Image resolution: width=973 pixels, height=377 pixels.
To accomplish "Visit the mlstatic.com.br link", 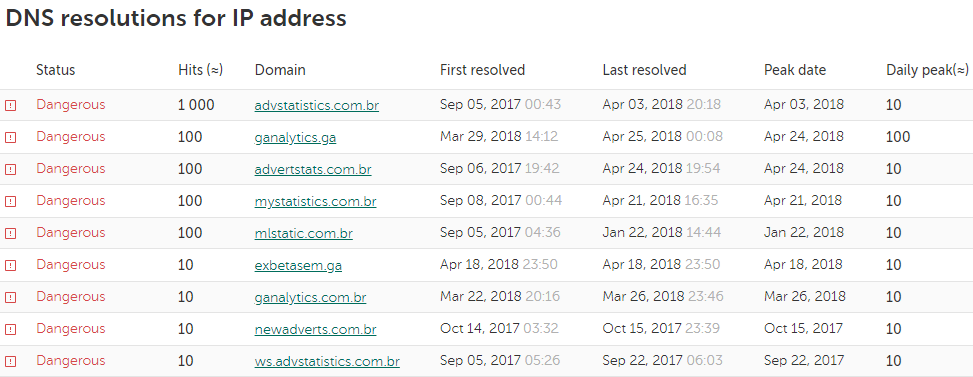I will coord(303,234).
